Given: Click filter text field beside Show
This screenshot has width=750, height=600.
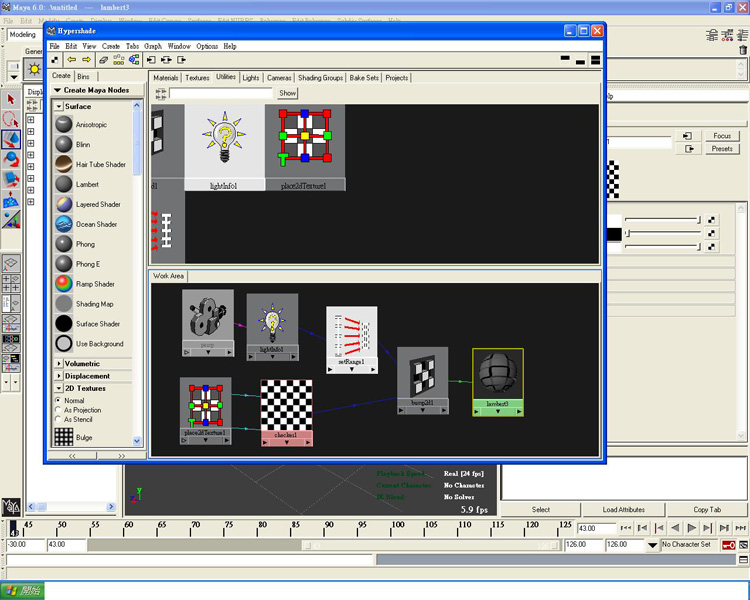Looking at the screenshot, I should pyautogui.click(x=221, y=93).
